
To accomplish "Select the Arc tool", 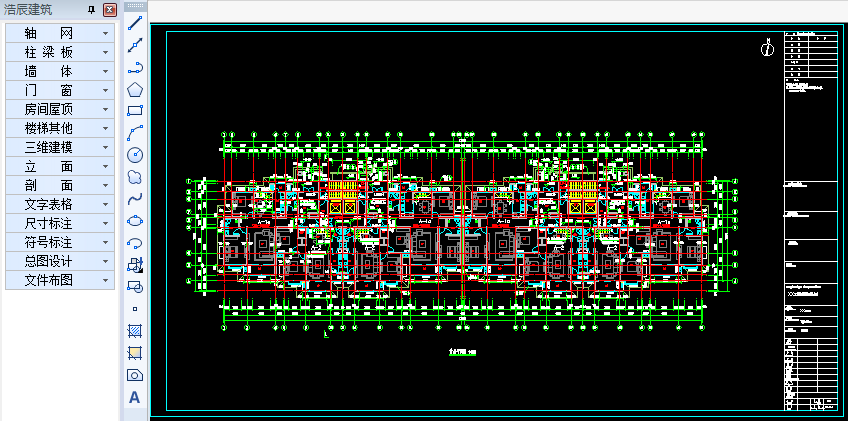I will [135, 133].
